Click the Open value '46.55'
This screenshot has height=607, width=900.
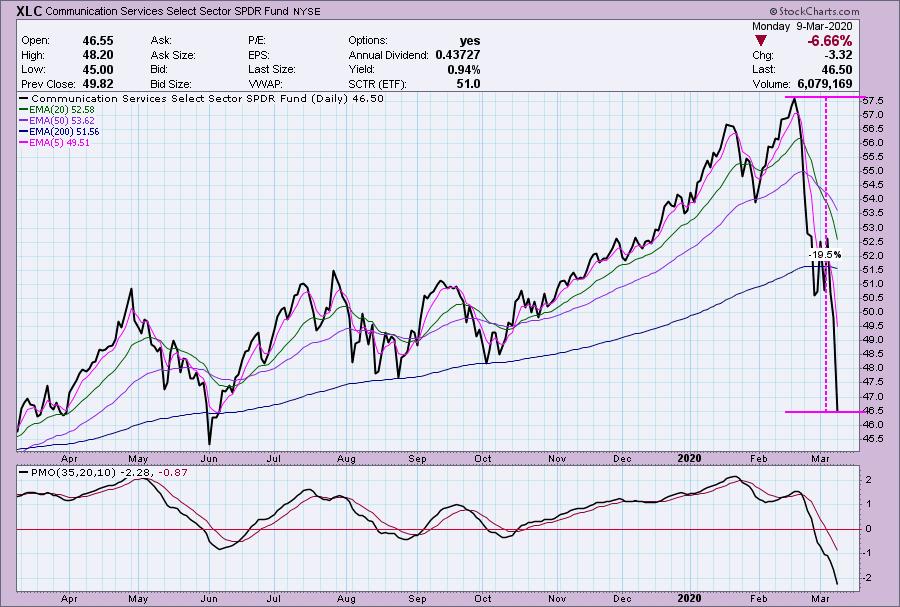tap(98, 41)
